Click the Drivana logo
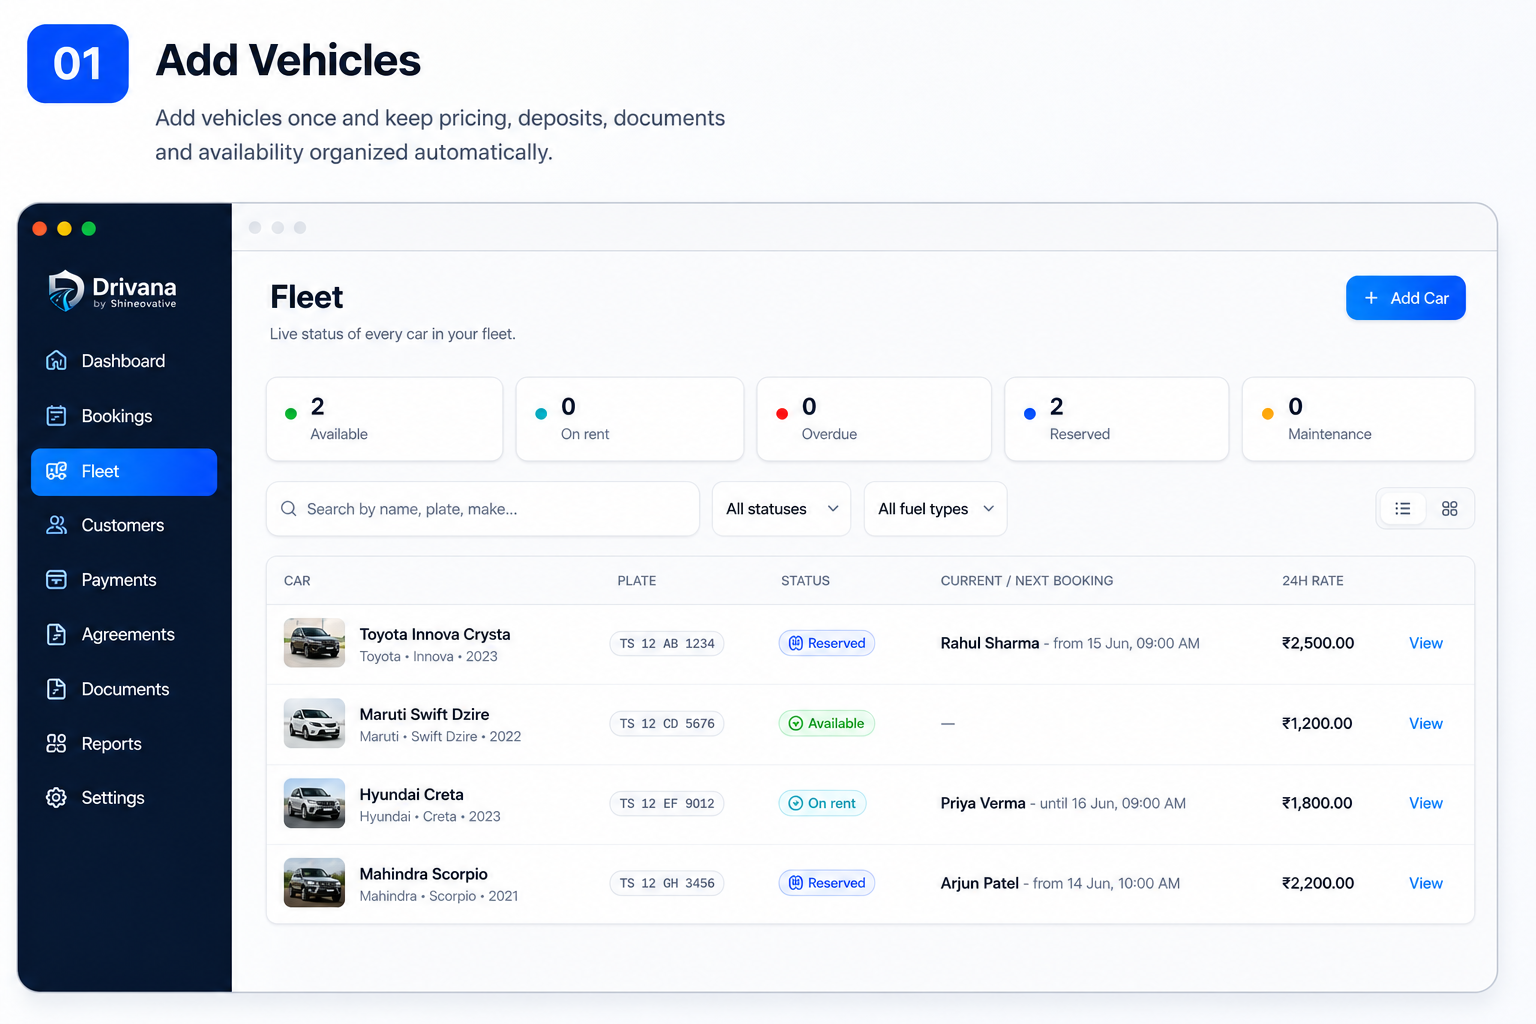 click(x=112, y=291)
